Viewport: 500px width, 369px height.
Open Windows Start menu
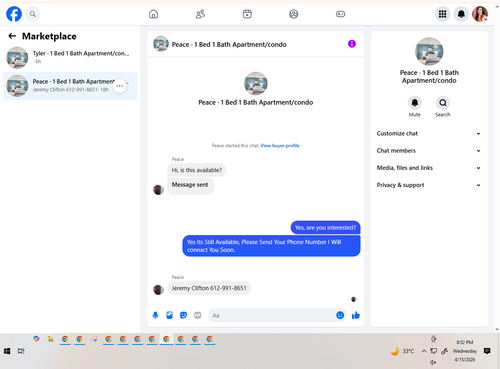pos(7,351)
